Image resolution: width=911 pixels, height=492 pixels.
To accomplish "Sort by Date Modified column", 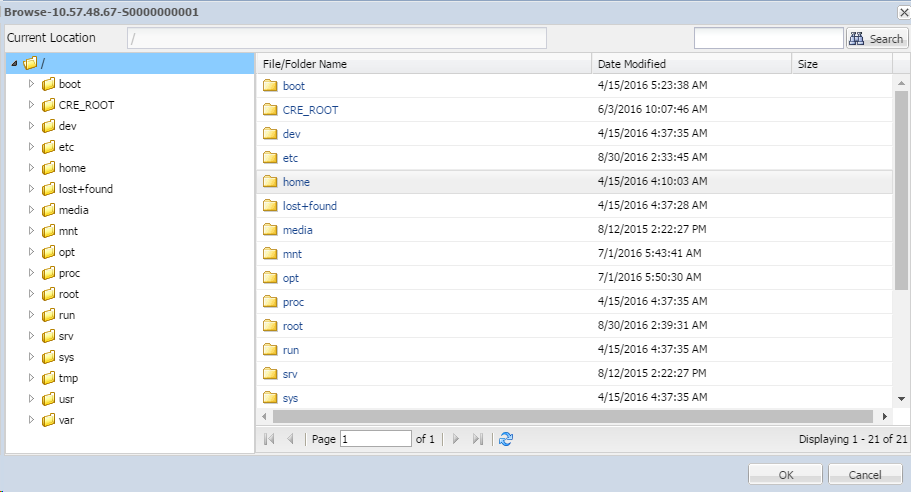I will coord(691,64).
